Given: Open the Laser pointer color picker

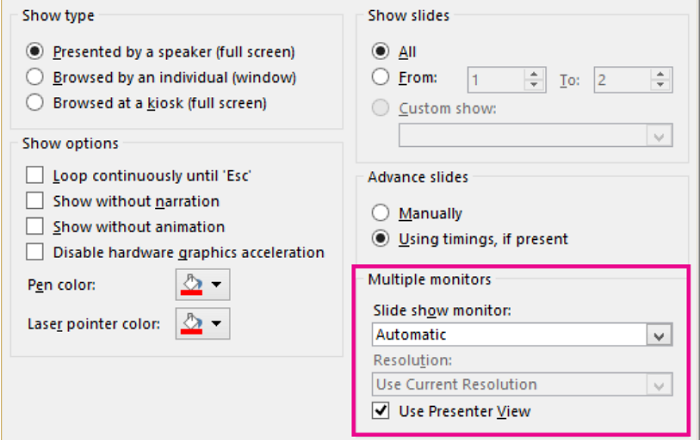Looking at the screenshot, I should (x=203, y=322).
